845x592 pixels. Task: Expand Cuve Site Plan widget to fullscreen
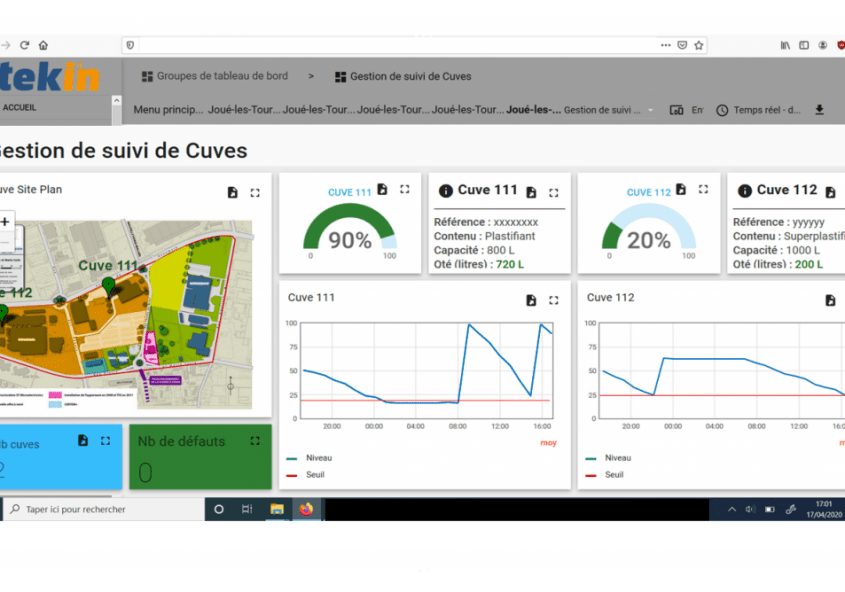click(x=255, y=192)
